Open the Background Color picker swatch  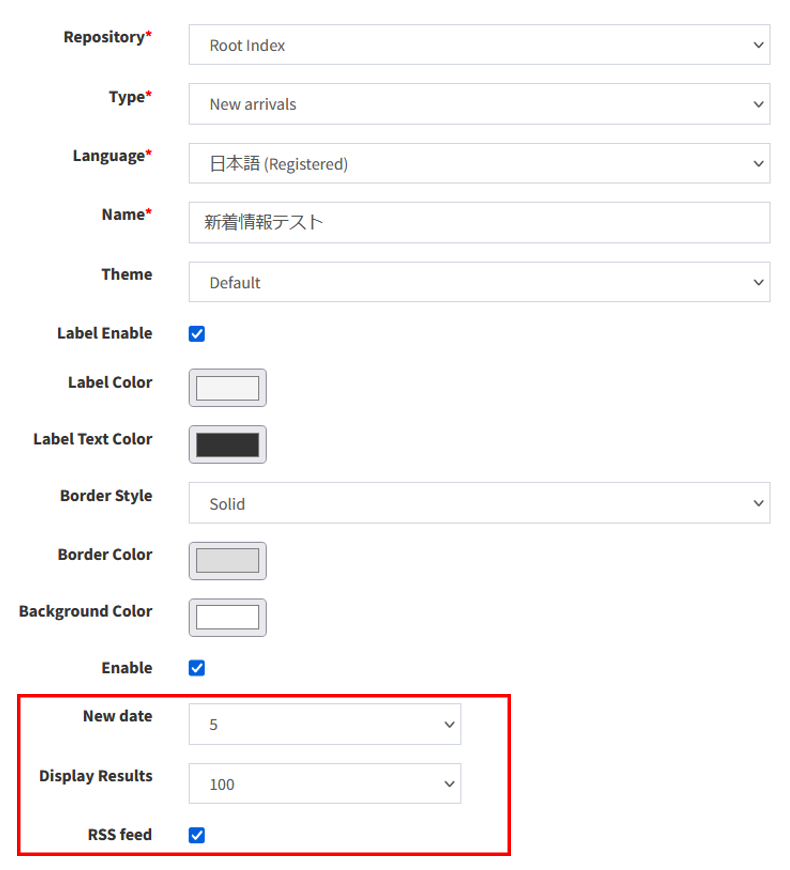(227, 618)
